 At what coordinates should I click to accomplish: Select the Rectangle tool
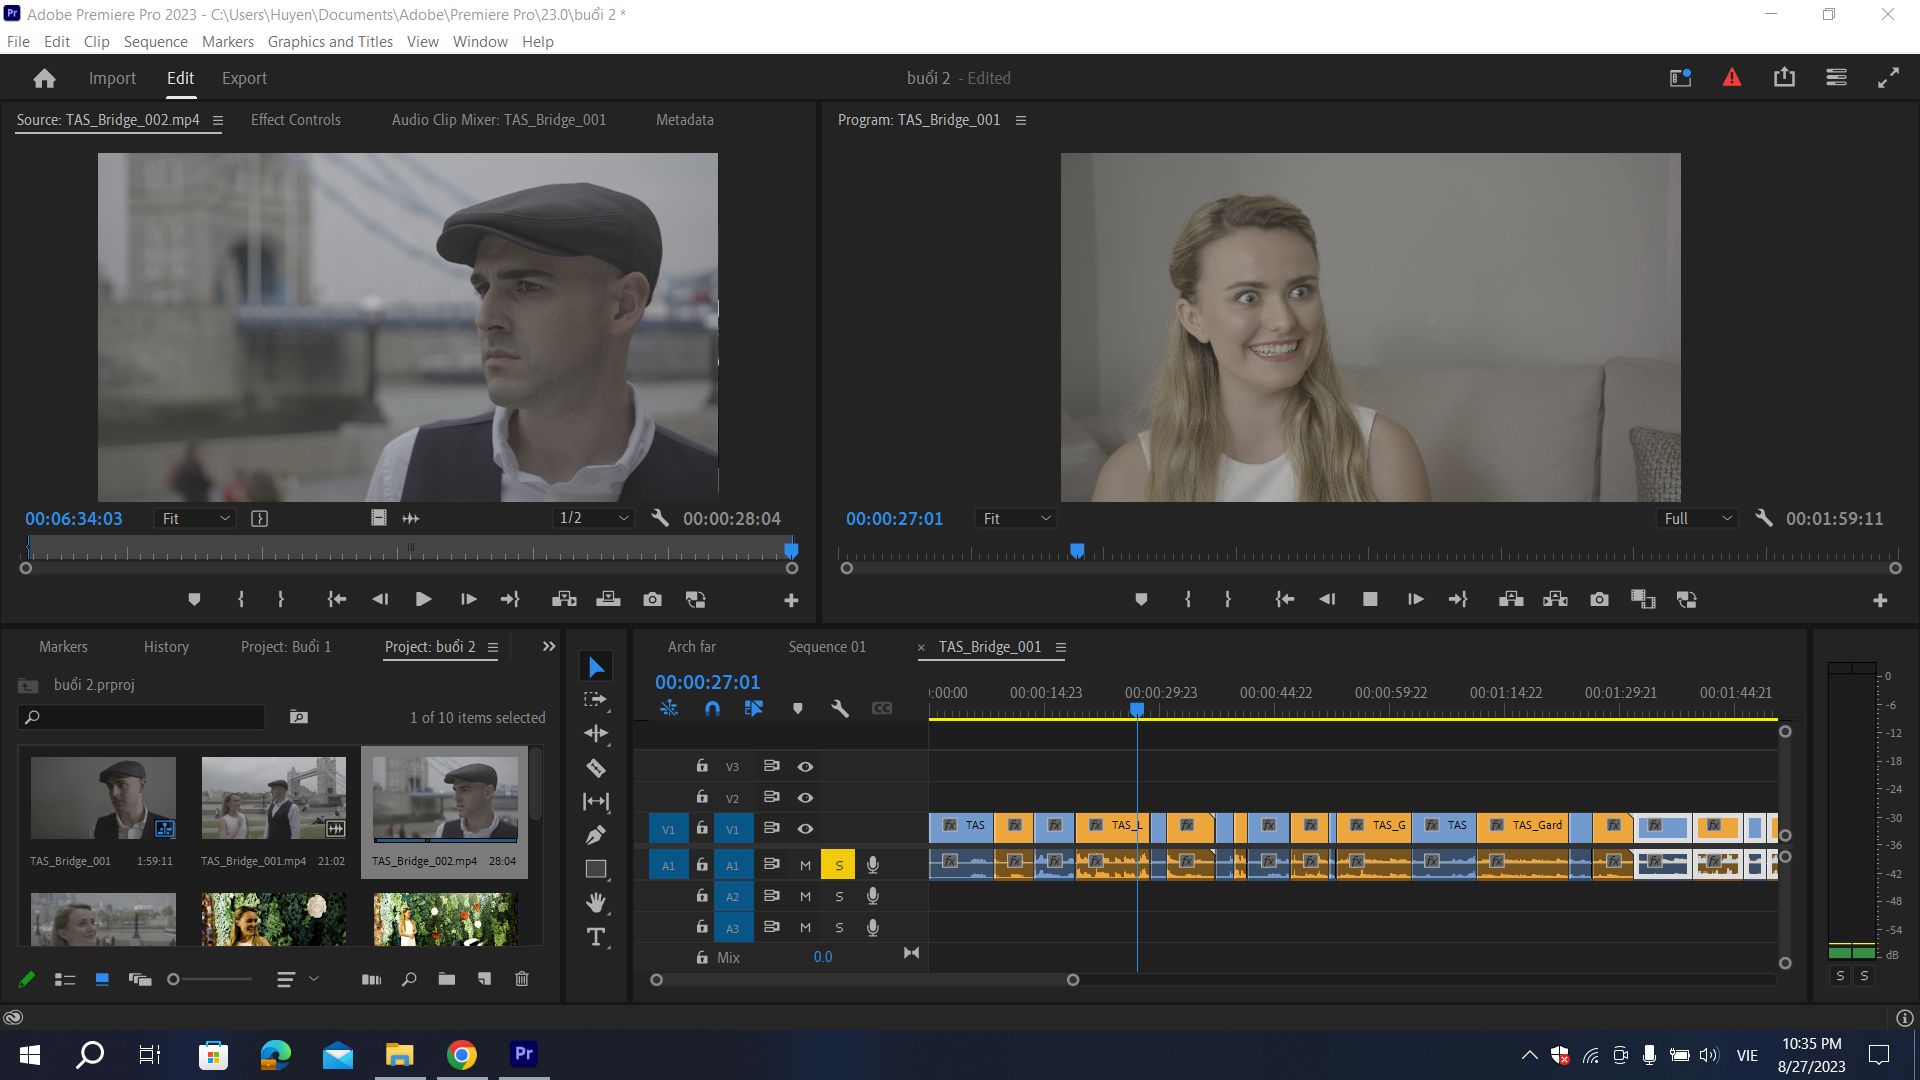596,869
